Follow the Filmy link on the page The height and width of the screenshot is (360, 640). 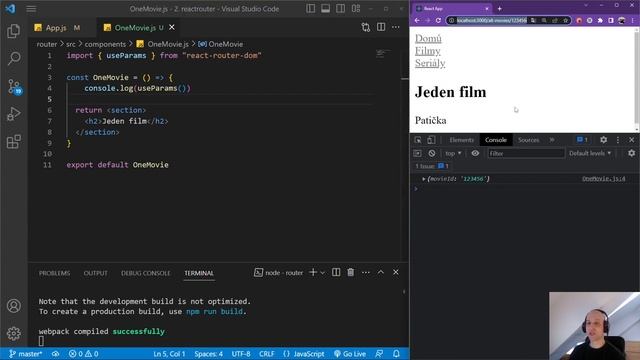(x=427, y=51)
